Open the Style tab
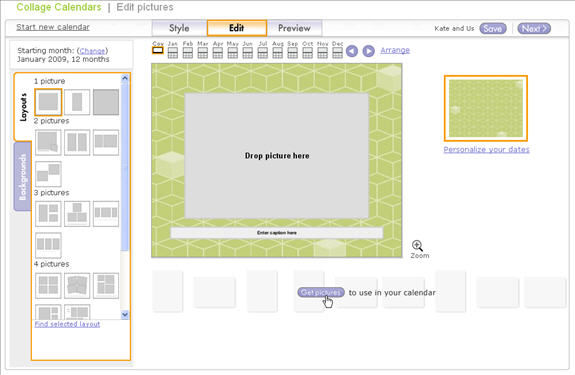 (x=179, y=28)
